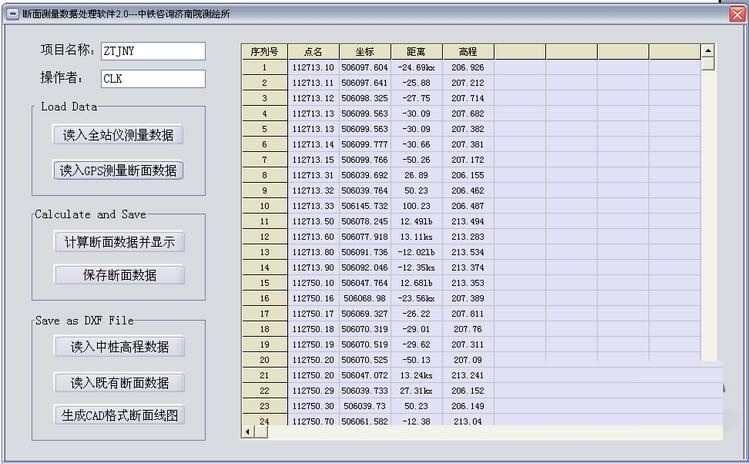Click elevation cell 213.374
Screen dimensions: 749x464
coord(468,268)
